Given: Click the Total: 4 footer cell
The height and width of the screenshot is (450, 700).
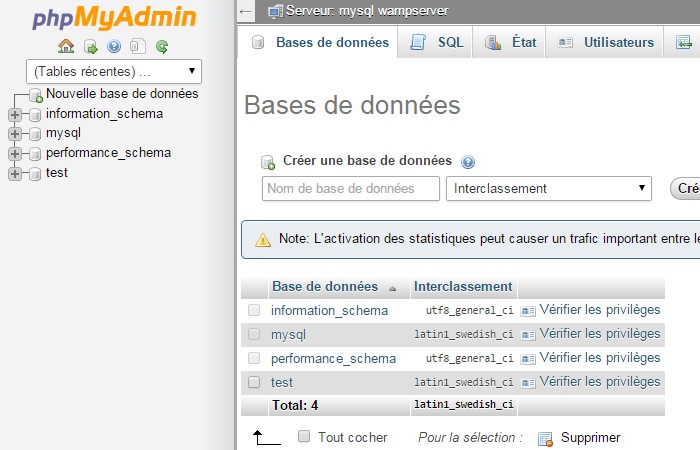Looking at the screenshot, I should (295, 405).
